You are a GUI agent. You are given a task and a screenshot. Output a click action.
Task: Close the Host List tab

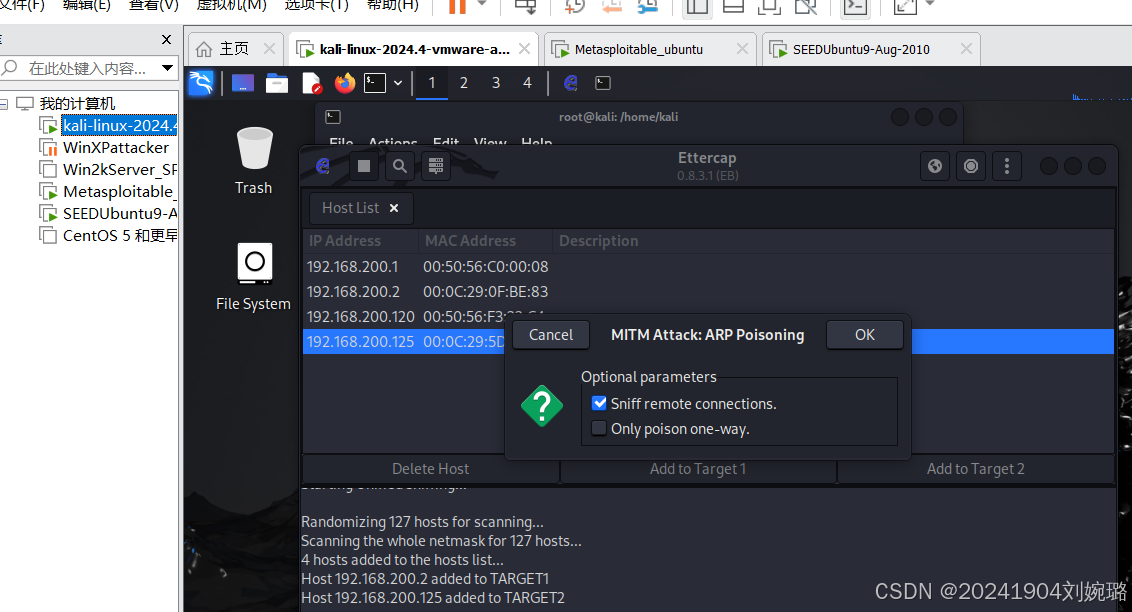tap(394, 208)
